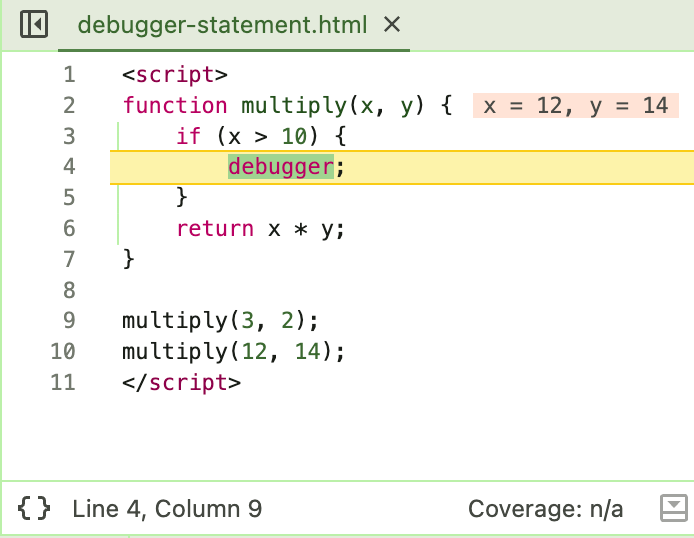Set breakpoint on line number 10
Image resolution: width=694 pixels, height=538 pixels.
(63, 352)
